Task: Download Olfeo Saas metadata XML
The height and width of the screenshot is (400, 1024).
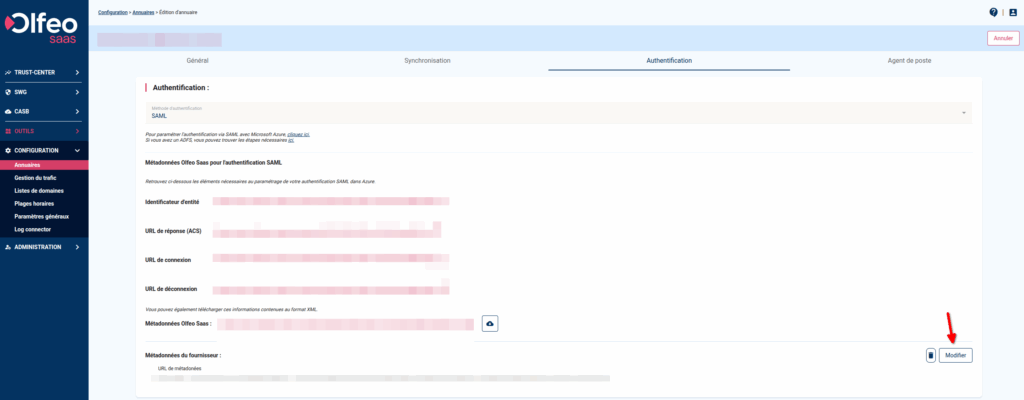Action: (490, 323)
